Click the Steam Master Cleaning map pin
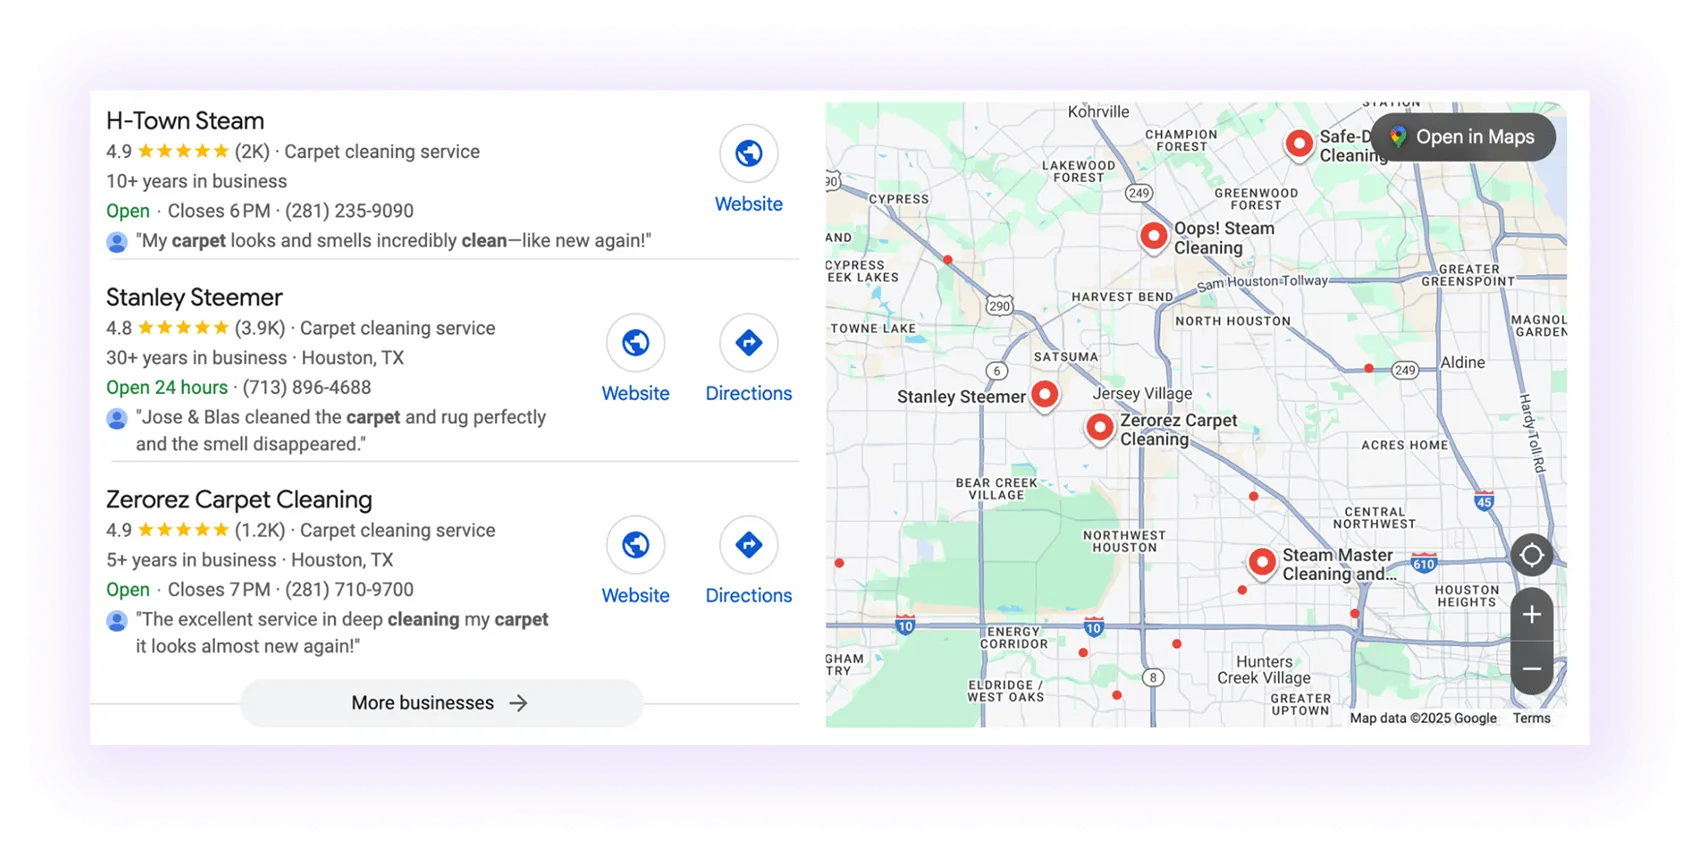This screenshot has width=1700, height=855. coord(1262,563)
